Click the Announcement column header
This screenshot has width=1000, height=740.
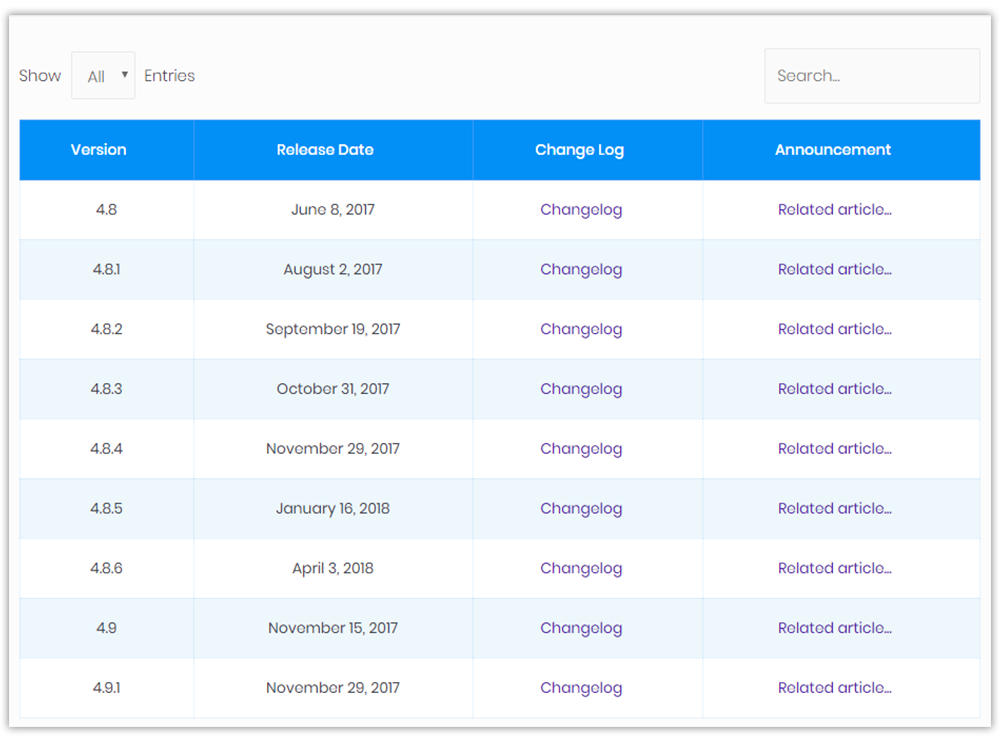pos(833,149)
